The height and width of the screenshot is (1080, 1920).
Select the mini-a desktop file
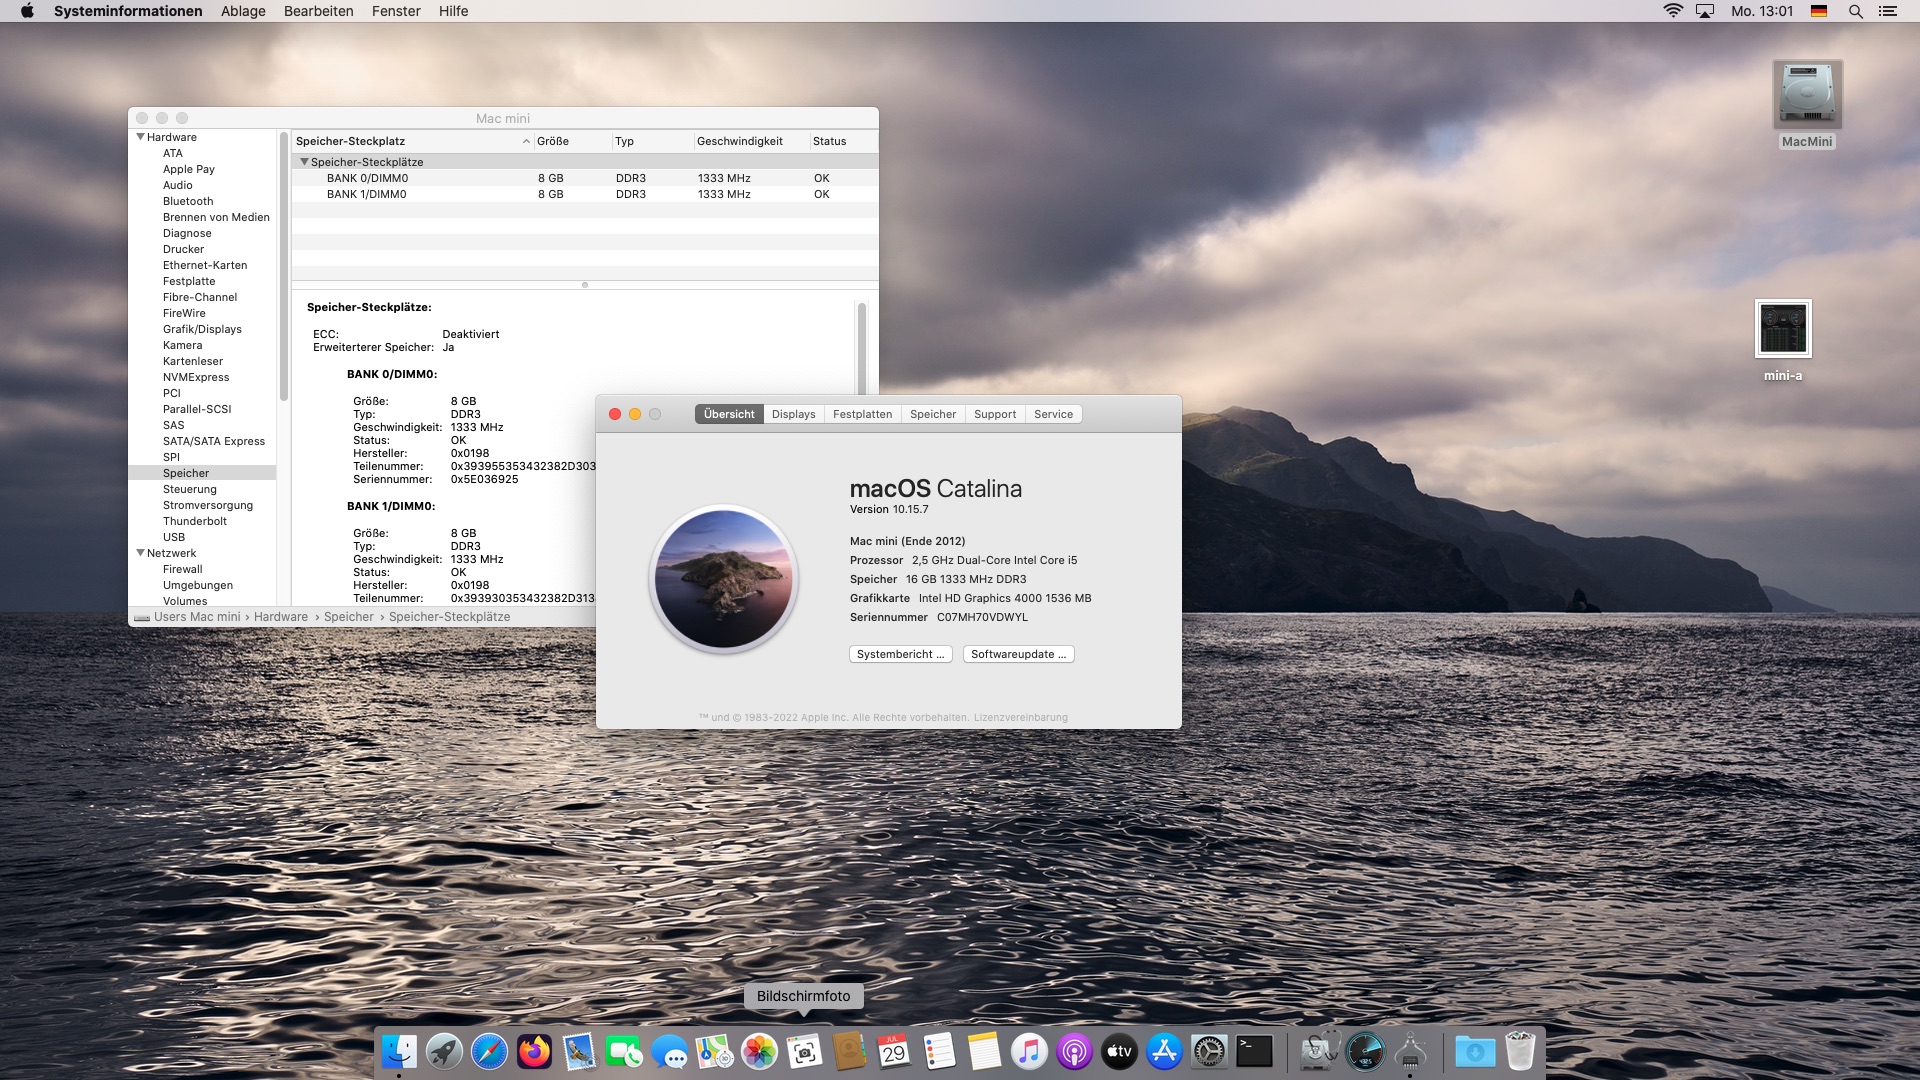point(1783,329)
